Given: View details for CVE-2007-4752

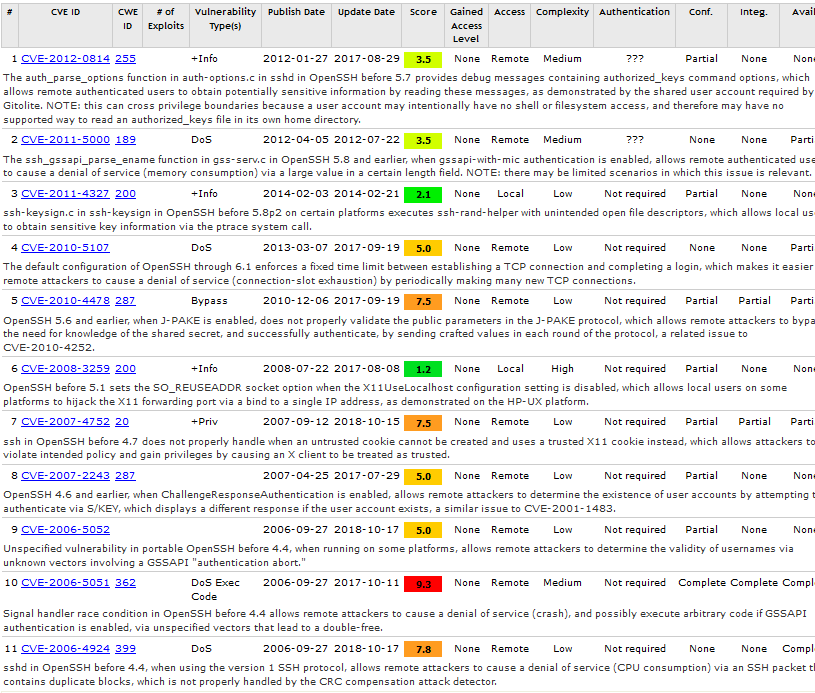Looking at the screenshot, I should coord(65,422).
